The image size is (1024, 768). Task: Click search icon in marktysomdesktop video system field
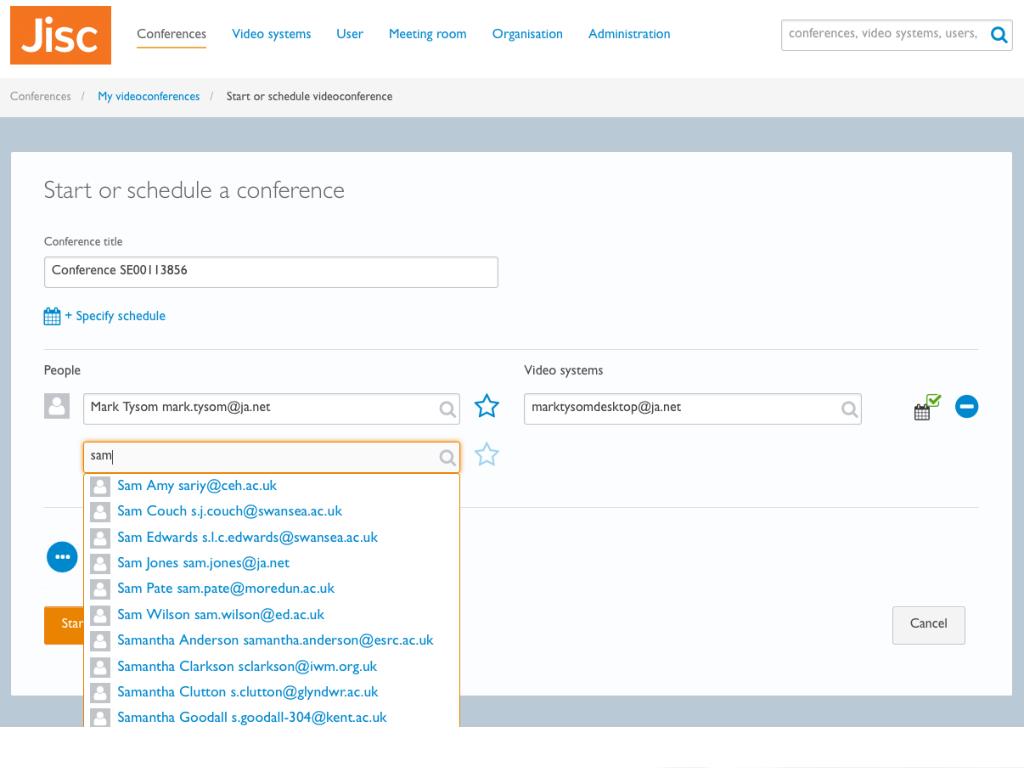click(x=849, y=409)
